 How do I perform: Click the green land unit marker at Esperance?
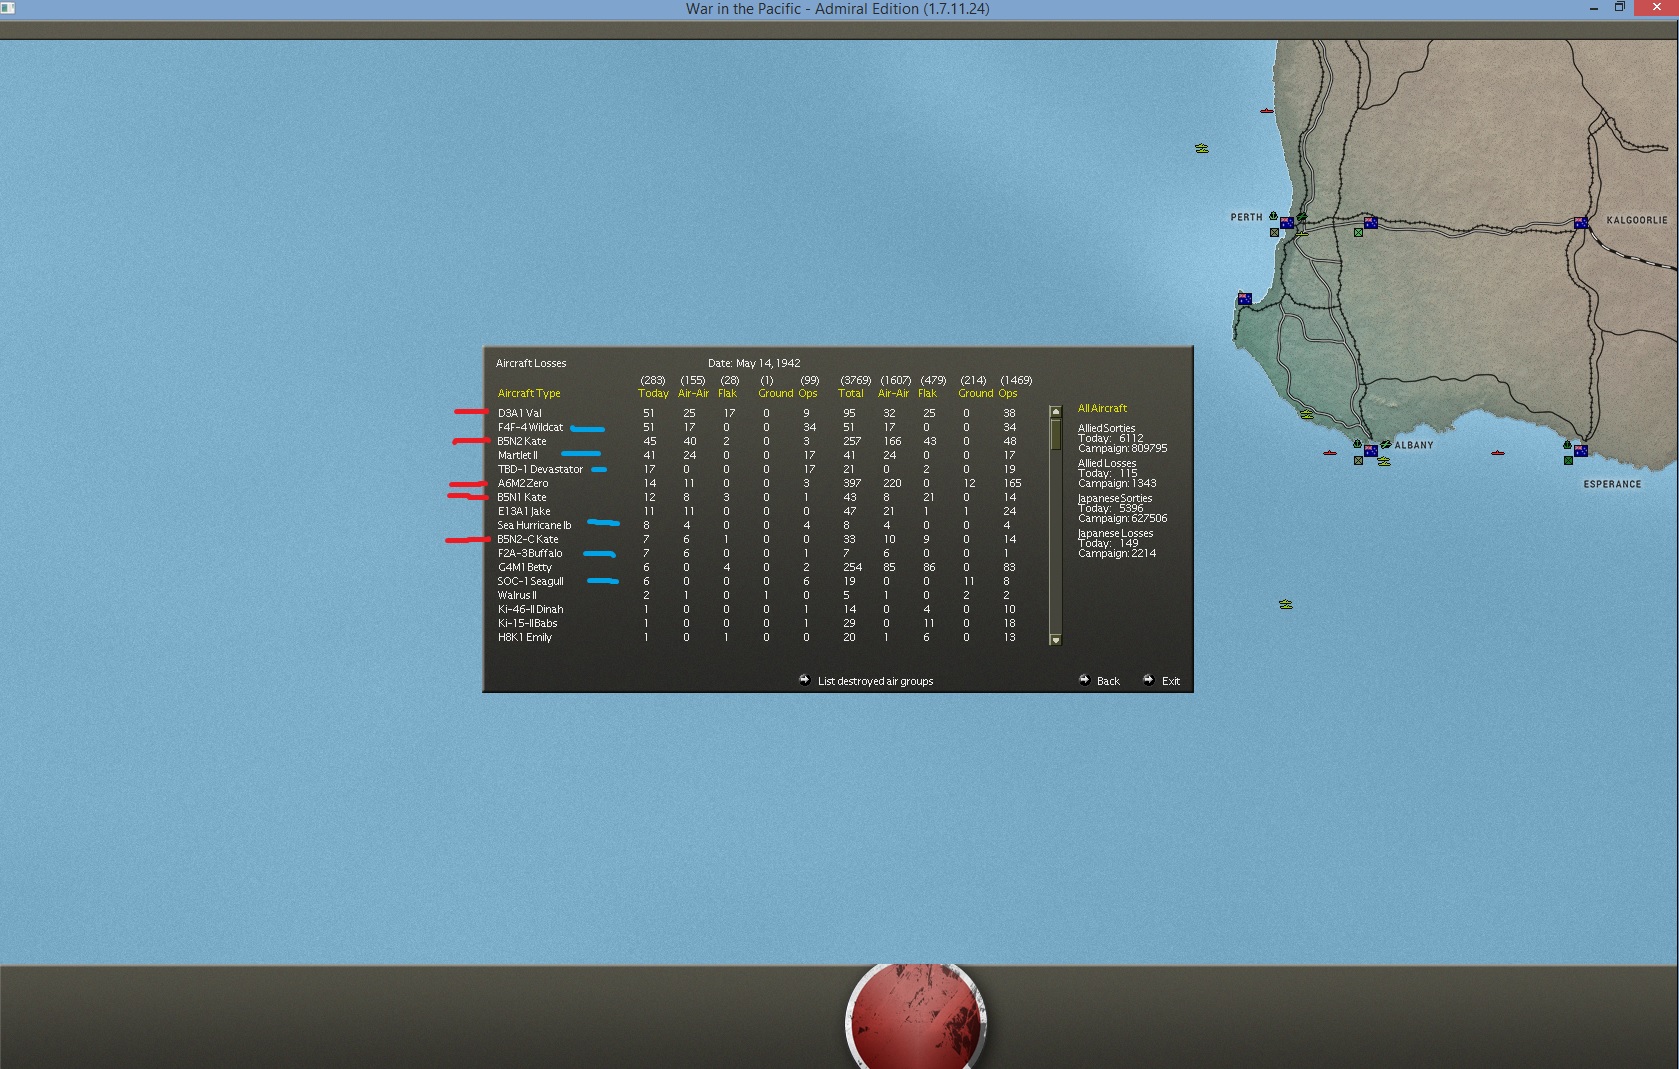[1568, 460]
